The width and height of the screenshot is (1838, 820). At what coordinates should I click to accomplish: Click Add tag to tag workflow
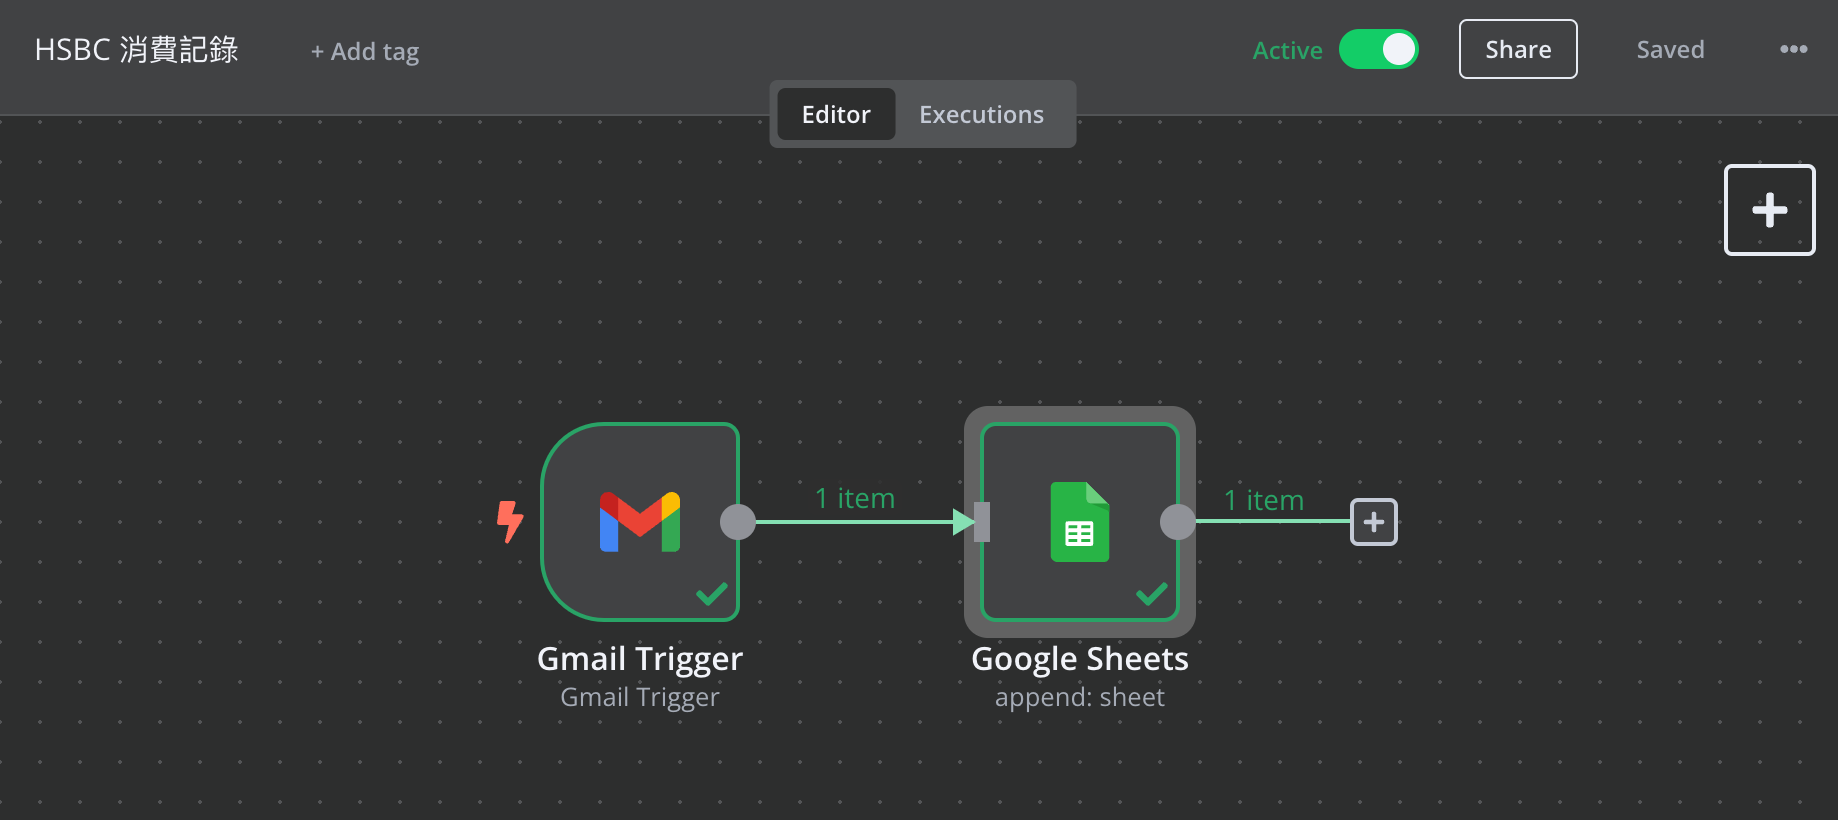365,51
